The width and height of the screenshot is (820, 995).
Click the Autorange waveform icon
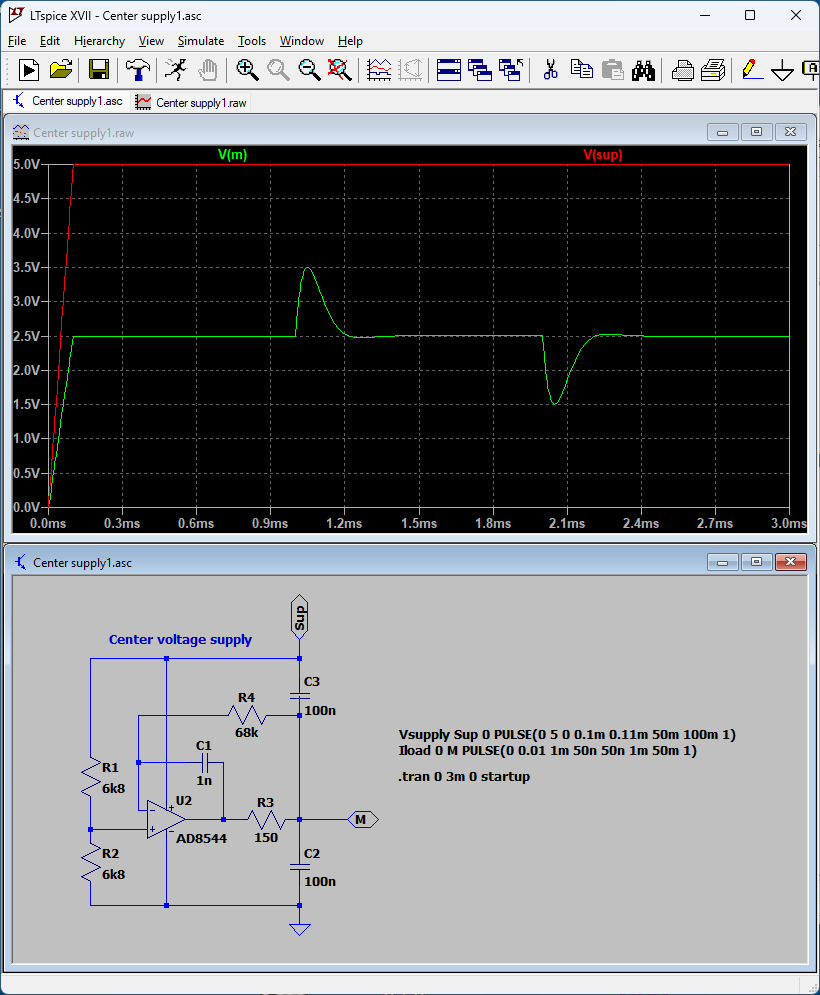click(x=380, y=69)
